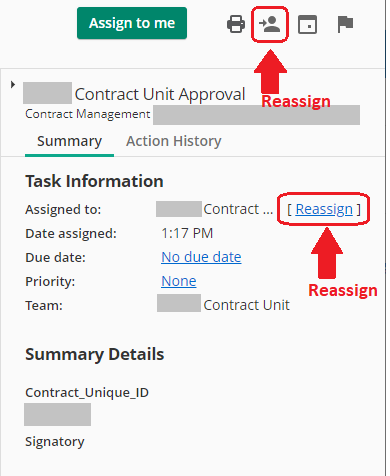This screenshot has width=390, height=476.
Task: Select the Summary tab
Action: click(69, 141)
